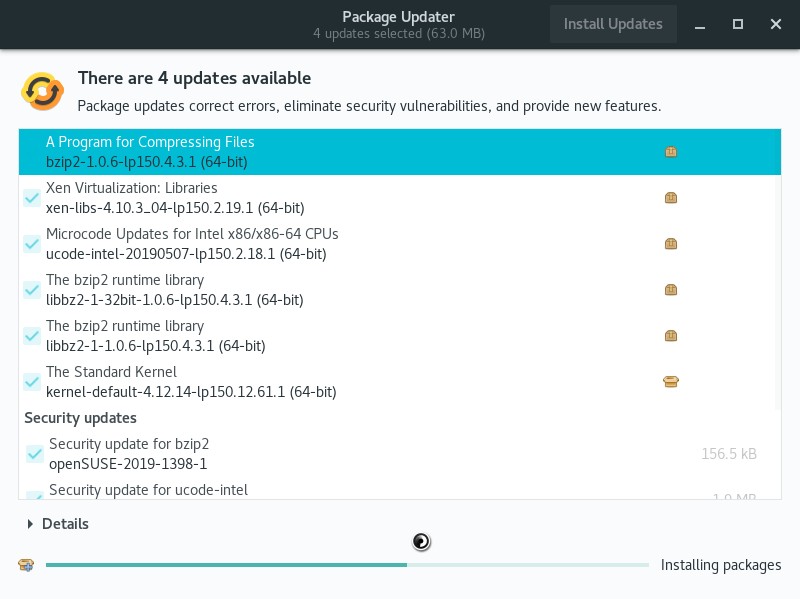Click the package icon for libbz2-1-1.0.6-lp150.4.3.1
The image size is (800, 599).
click(671, 336)
